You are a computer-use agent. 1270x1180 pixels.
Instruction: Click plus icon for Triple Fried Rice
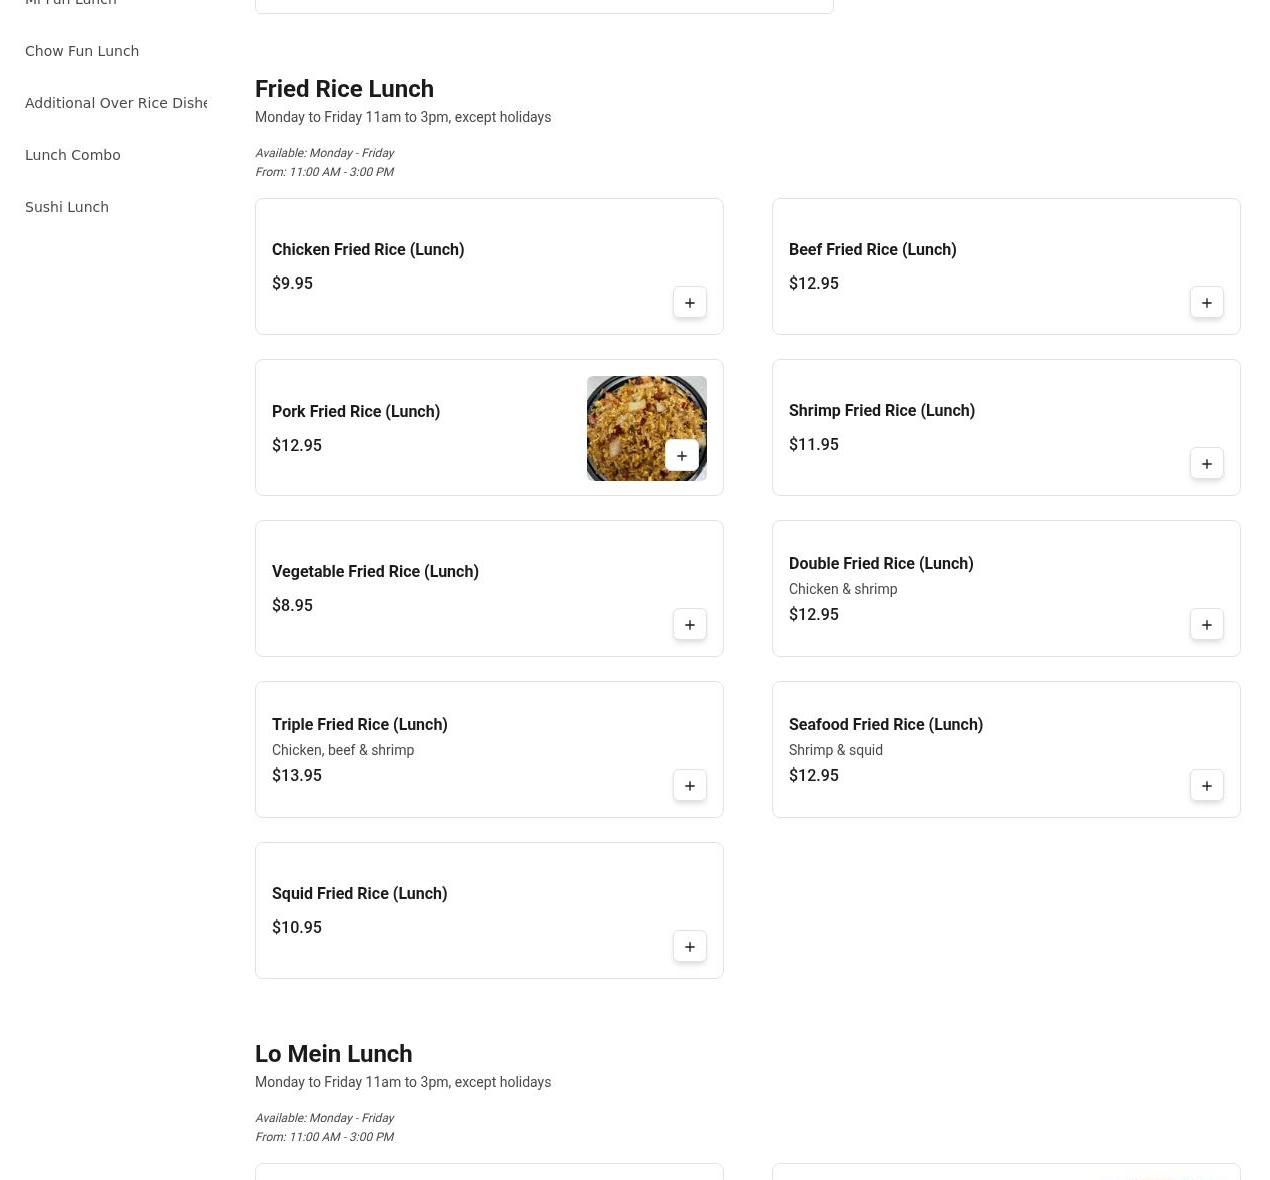[689, 786]
